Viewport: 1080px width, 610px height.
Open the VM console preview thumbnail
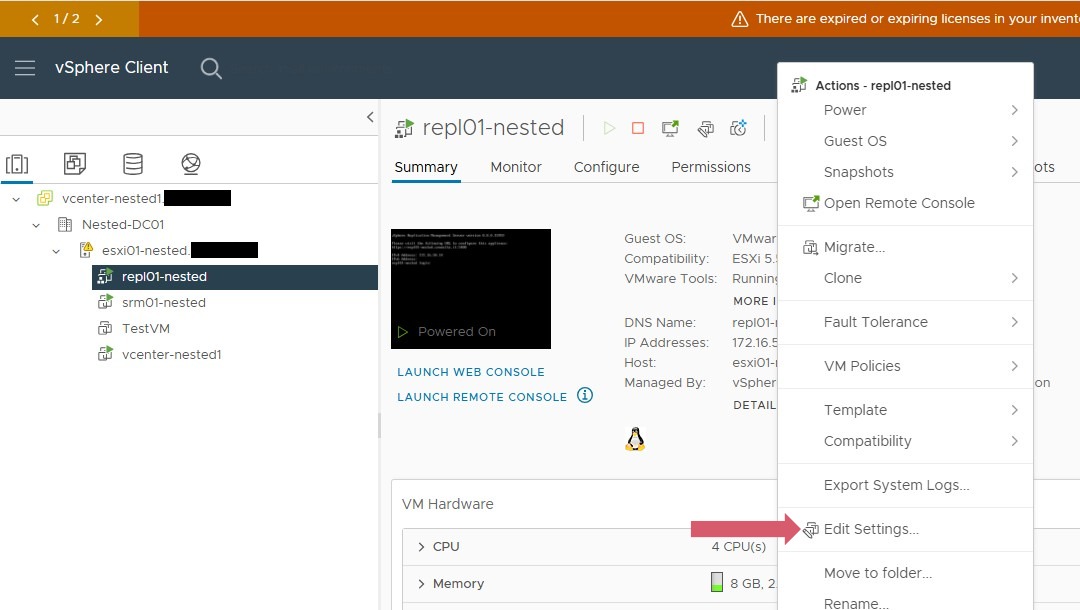pos(471,289)
